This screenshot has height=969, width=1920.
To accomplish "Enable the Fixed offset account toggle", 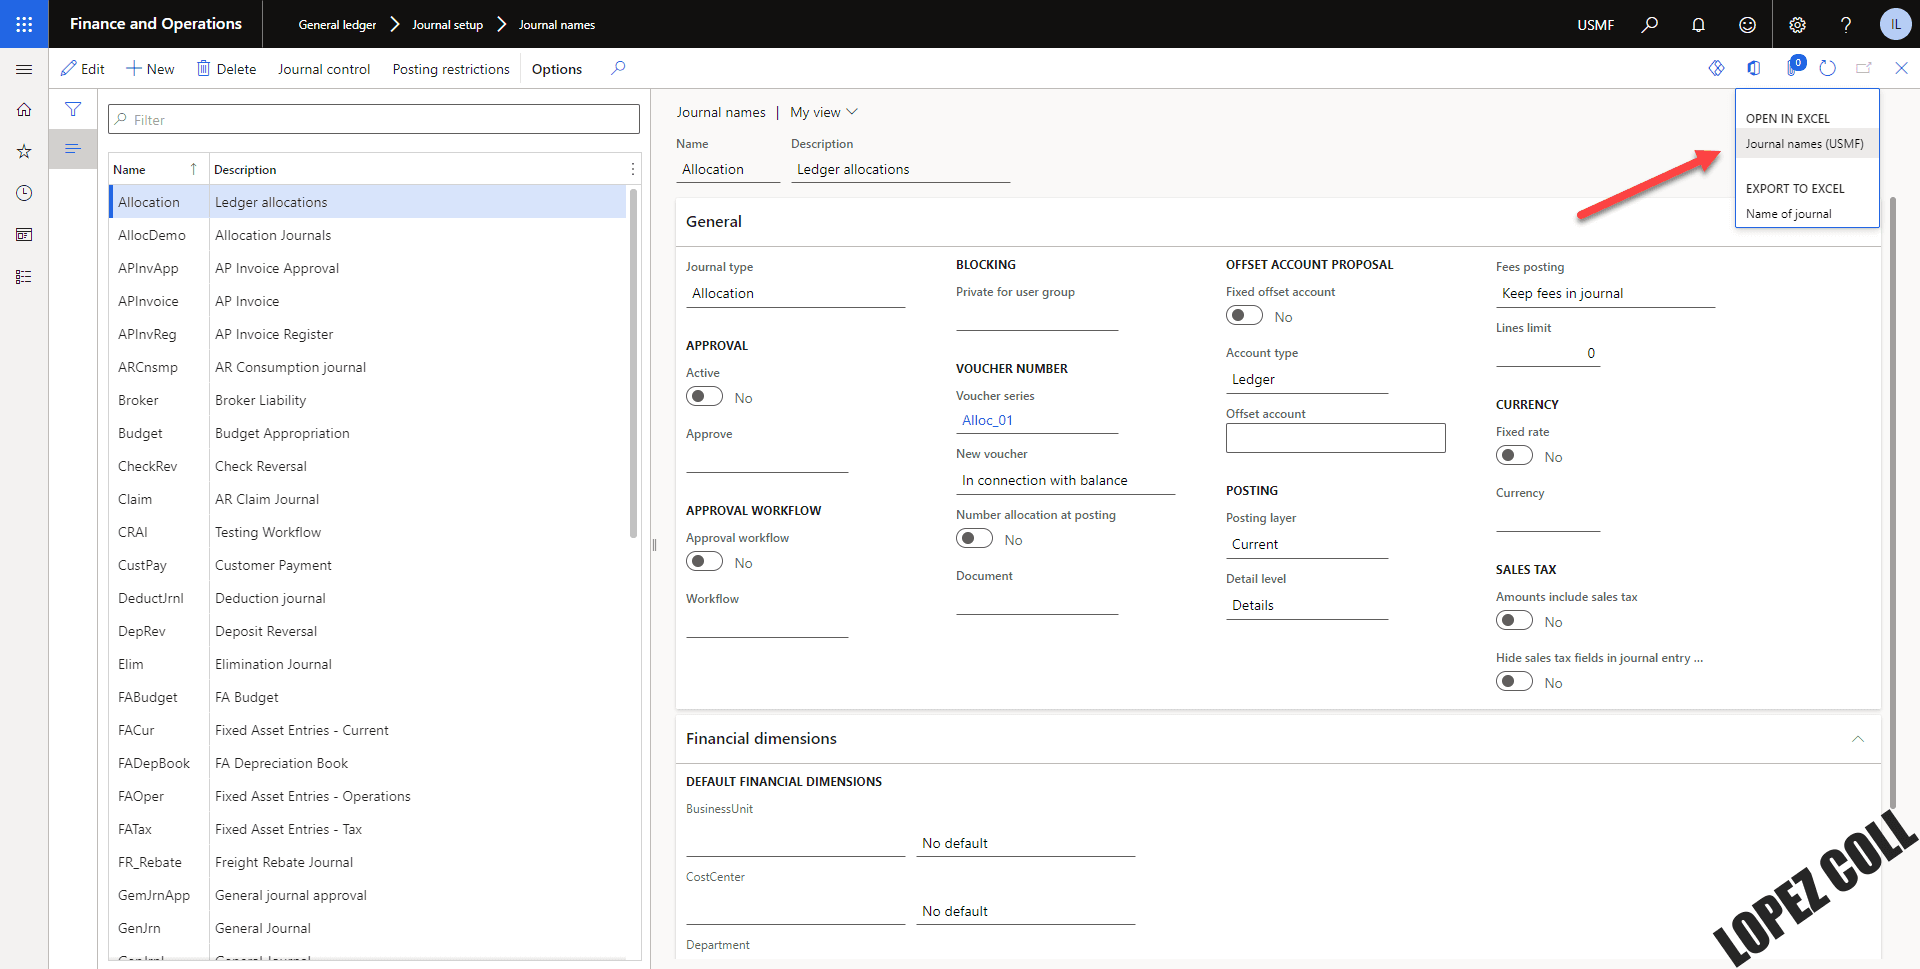I will click(x=1244, y=316).
